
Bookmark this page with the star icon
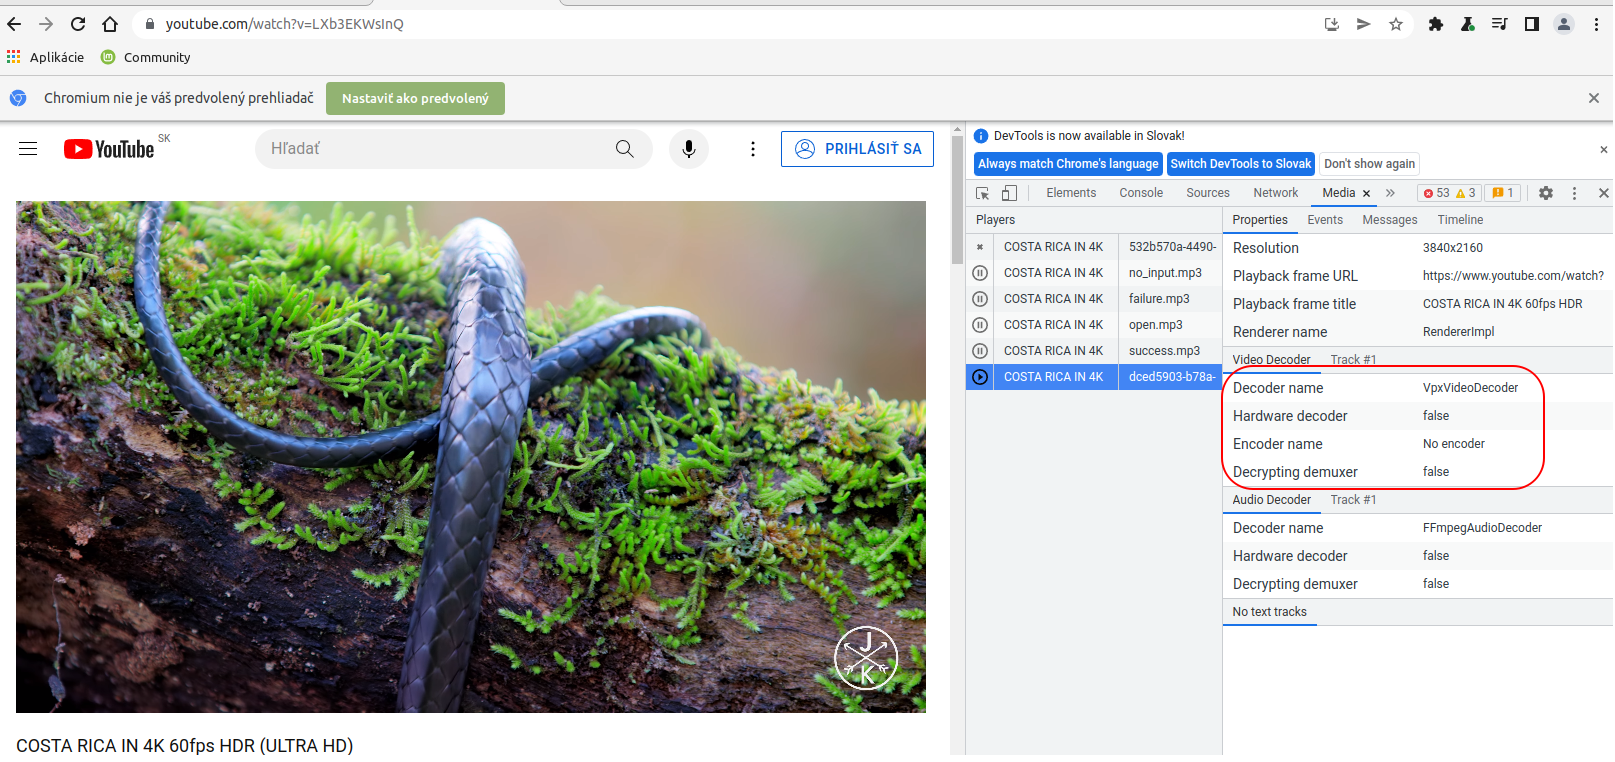[x=1396, y=24]
